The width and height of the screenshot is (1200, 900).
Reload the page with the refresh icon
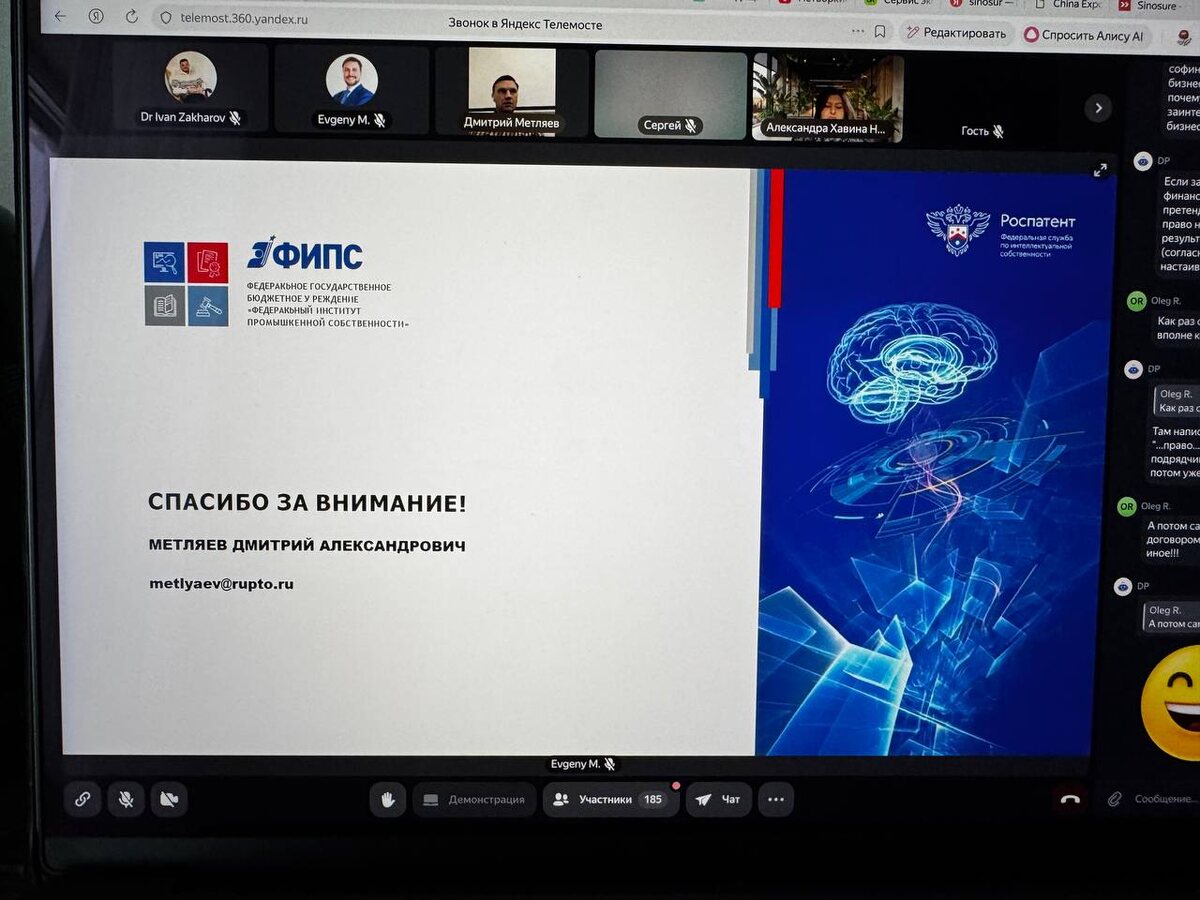131,17
